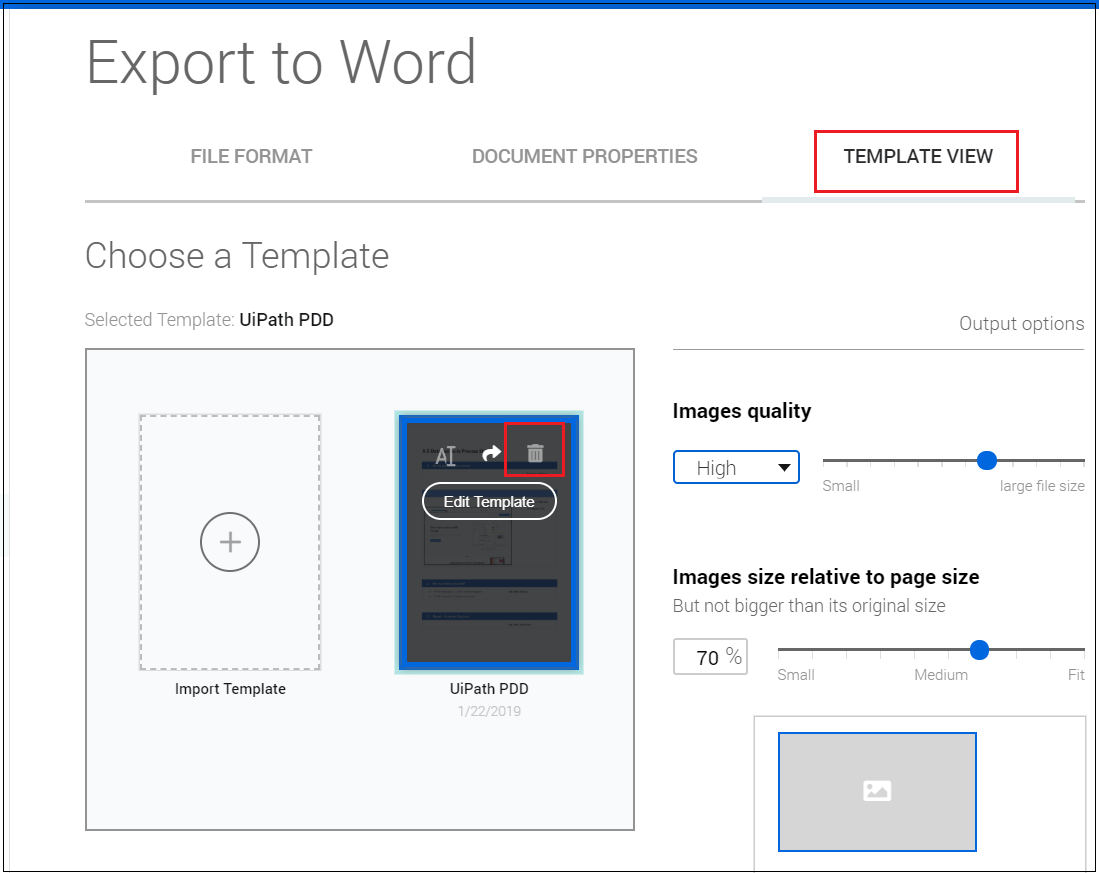Screen dimensions: 1099x873
Task: Click the Import Template label
Action: coord(230,689)
